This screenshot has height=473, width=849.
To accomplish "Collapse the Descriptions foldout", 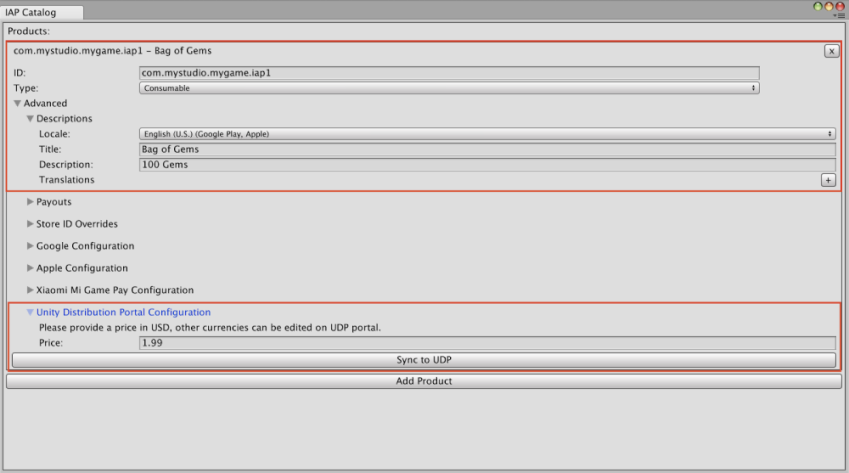I will tap(31, 119).
